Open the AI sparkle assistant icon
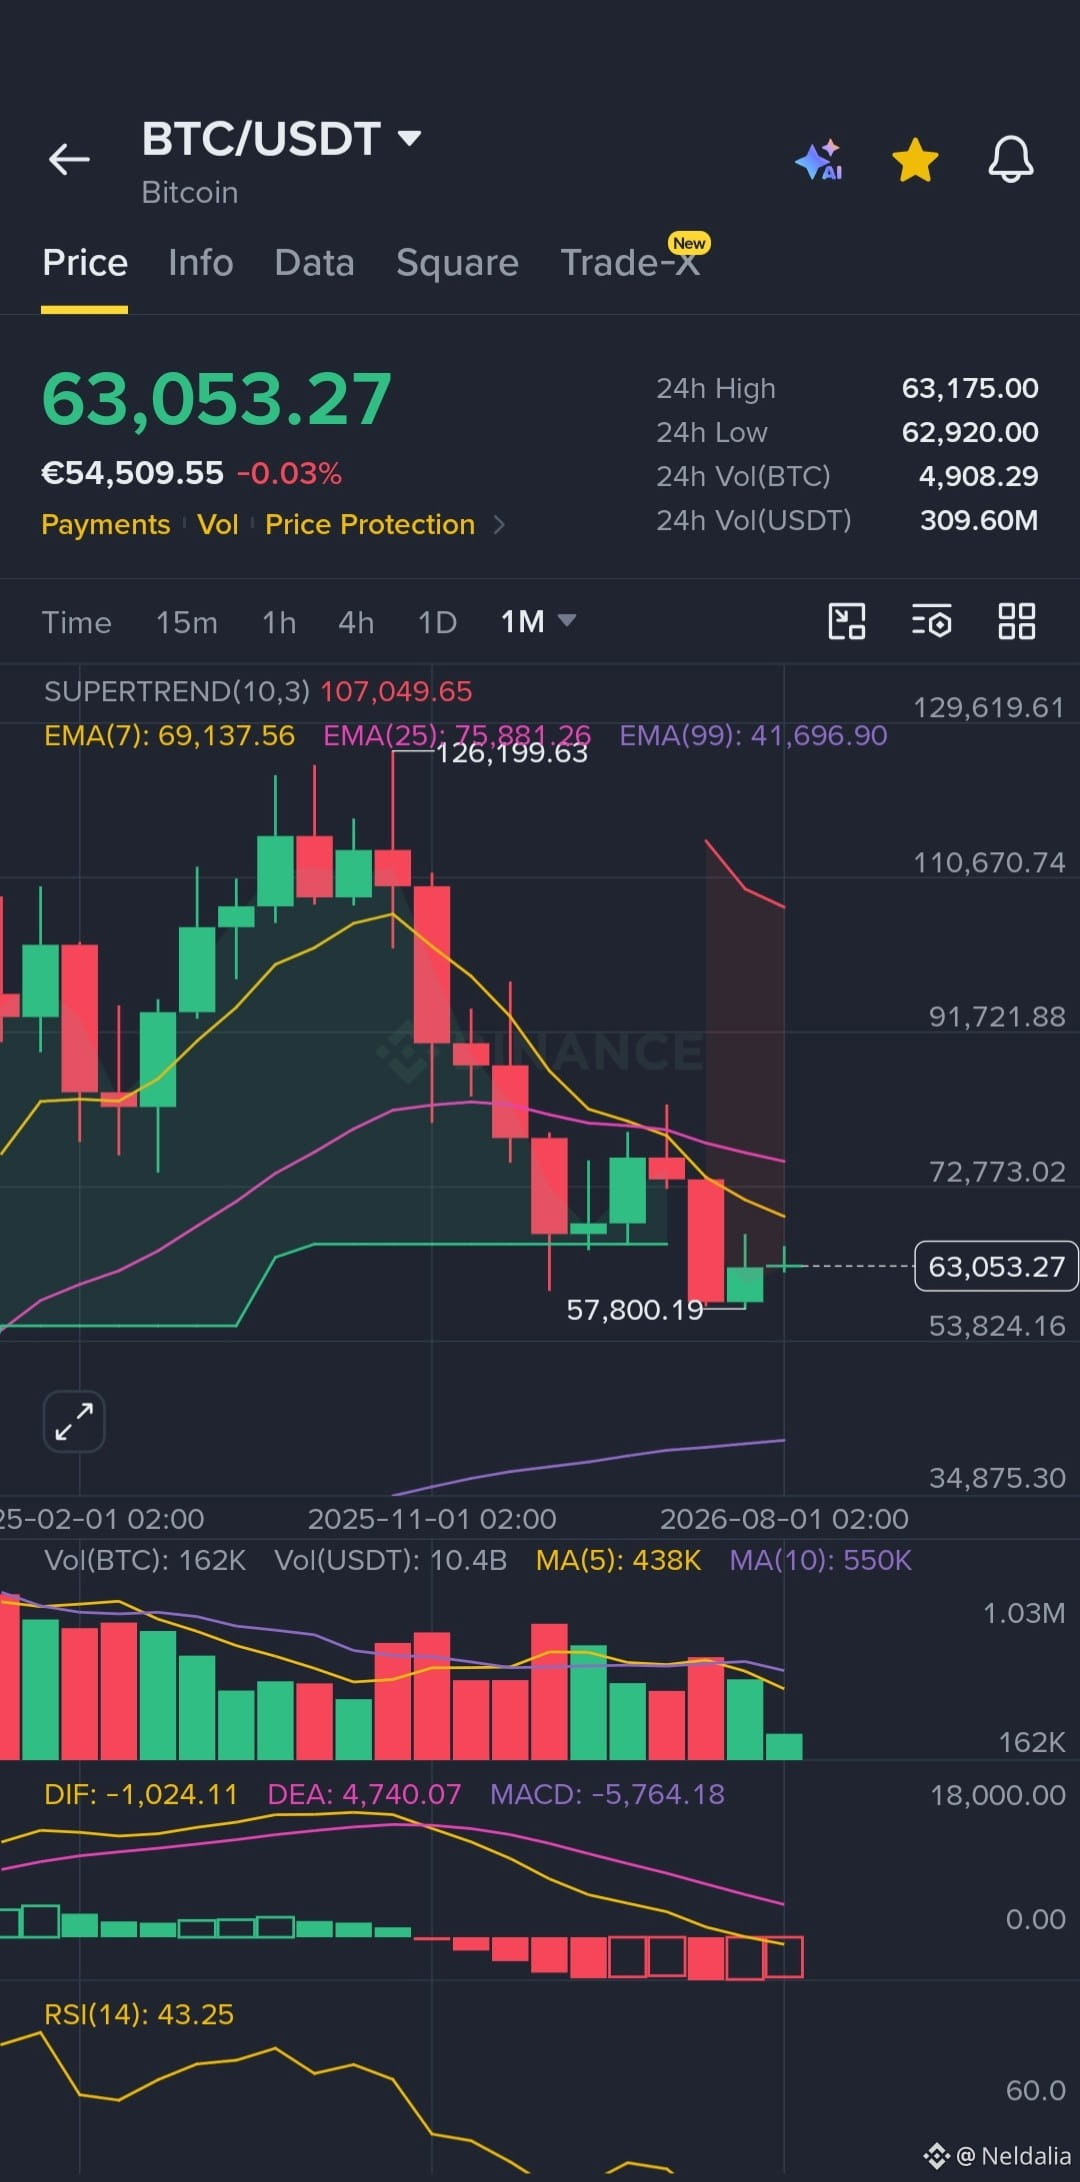 tap(819, 160)
